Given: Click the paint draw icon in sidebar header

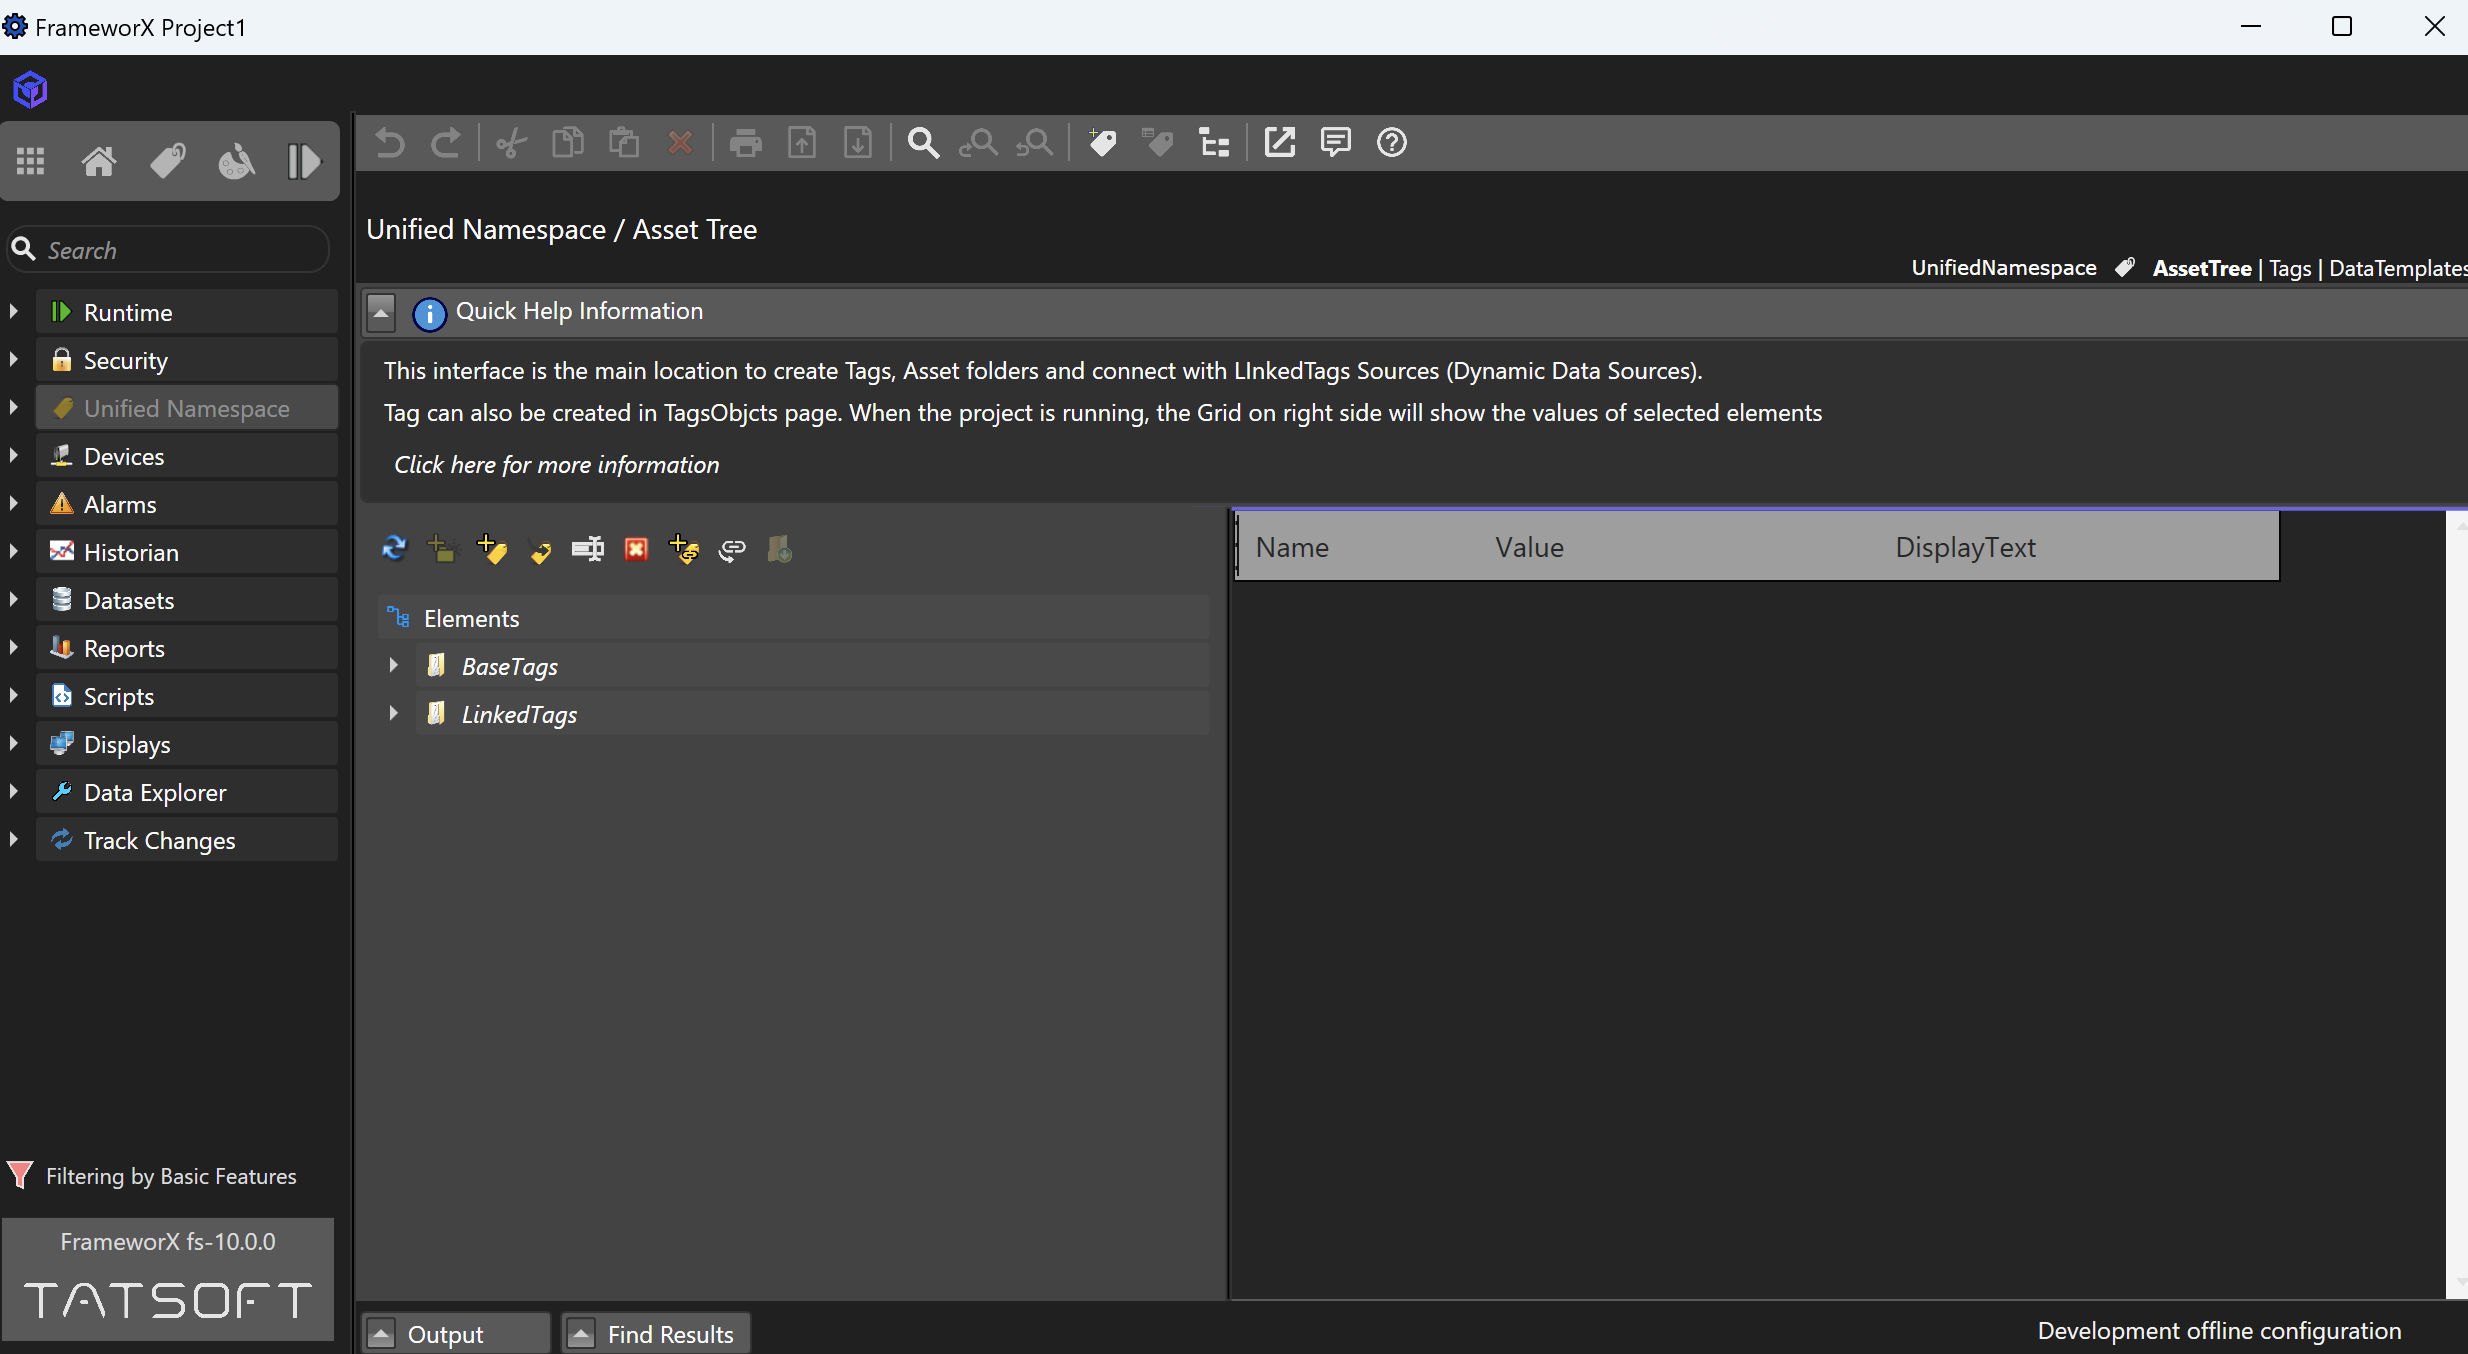Looking at the screenshot, I should pos(236,161).
